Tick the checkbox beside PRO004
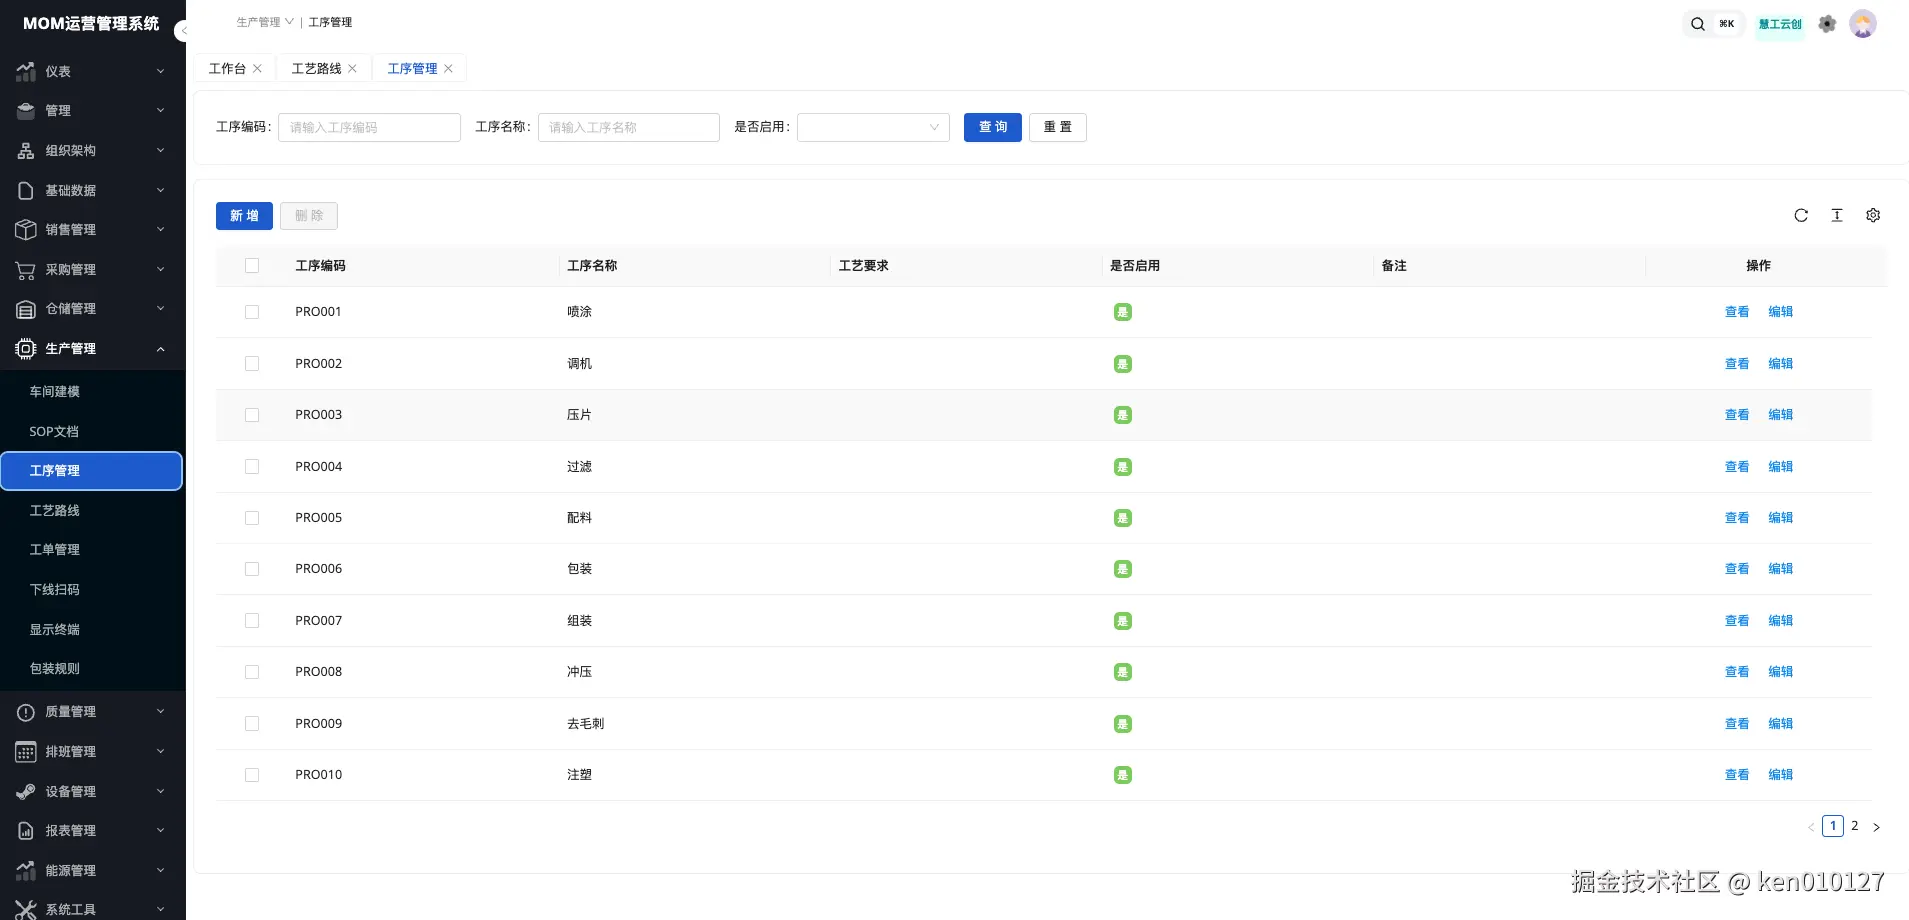 click(252, 467)
